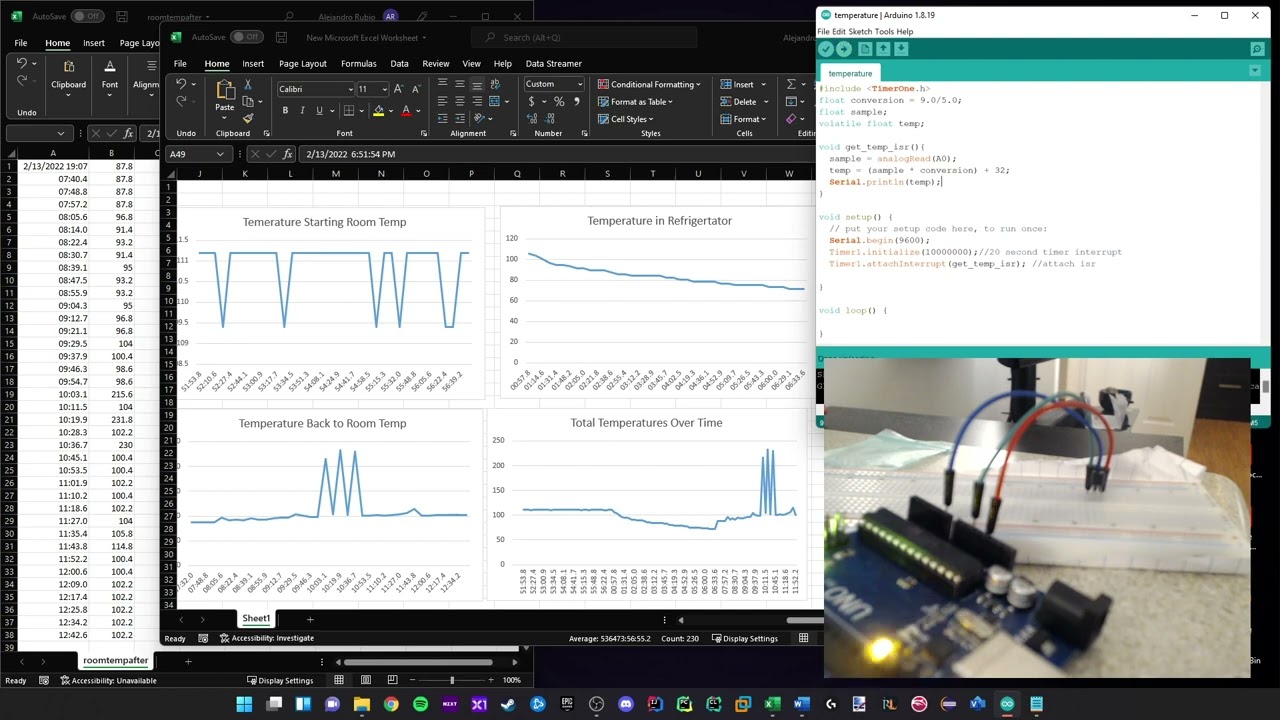This screenshot has width=1280, height=720.
Task: Click the Comma Style icon
Action: [x=576, y=102]
